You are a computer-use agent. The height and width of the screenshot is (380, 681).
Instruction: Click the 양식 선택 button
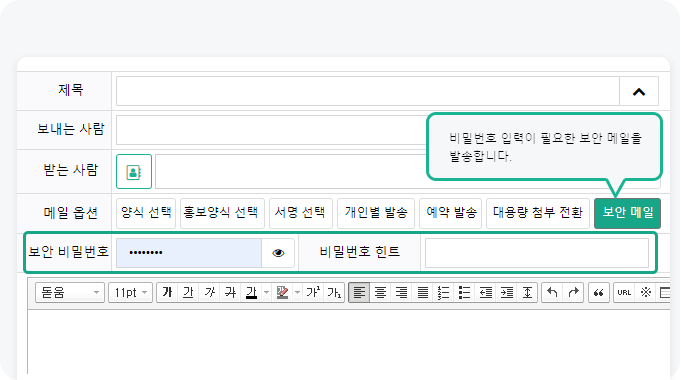[146, 213]
